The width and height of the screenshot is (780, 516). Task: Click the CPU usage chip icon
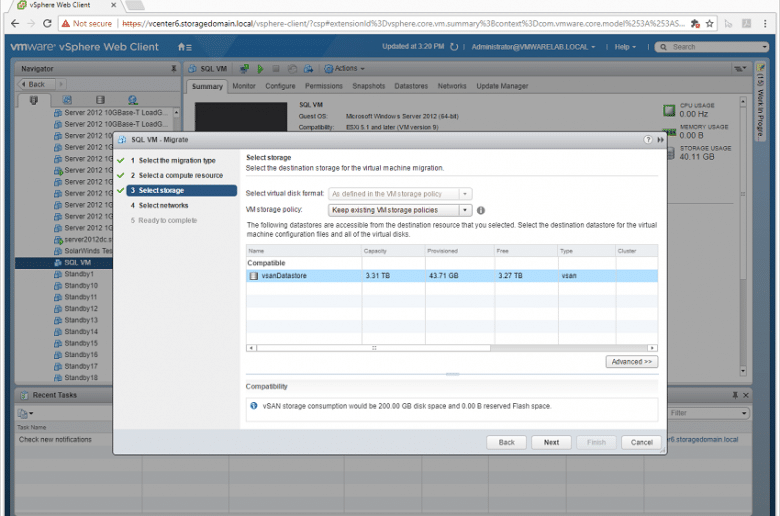click(x=669, y=110)
